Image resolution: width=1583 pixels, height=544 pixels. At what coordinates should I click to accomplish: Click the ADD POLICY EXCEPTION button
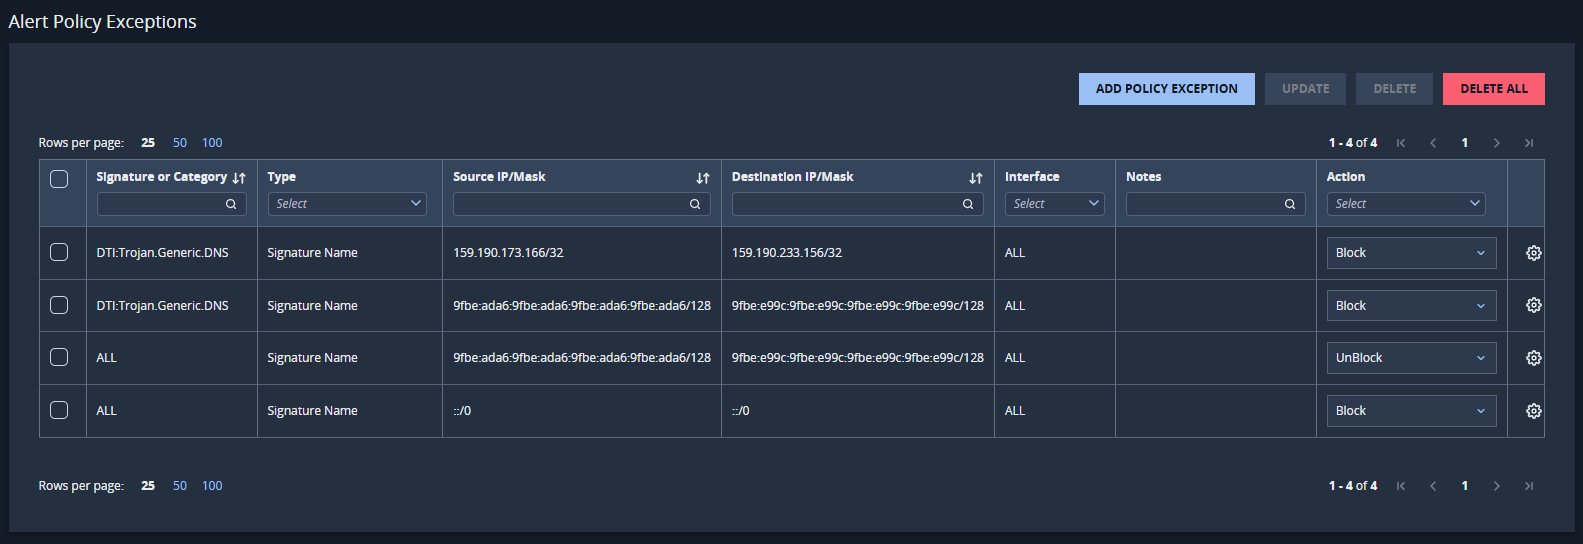[x=1166, y=89]
